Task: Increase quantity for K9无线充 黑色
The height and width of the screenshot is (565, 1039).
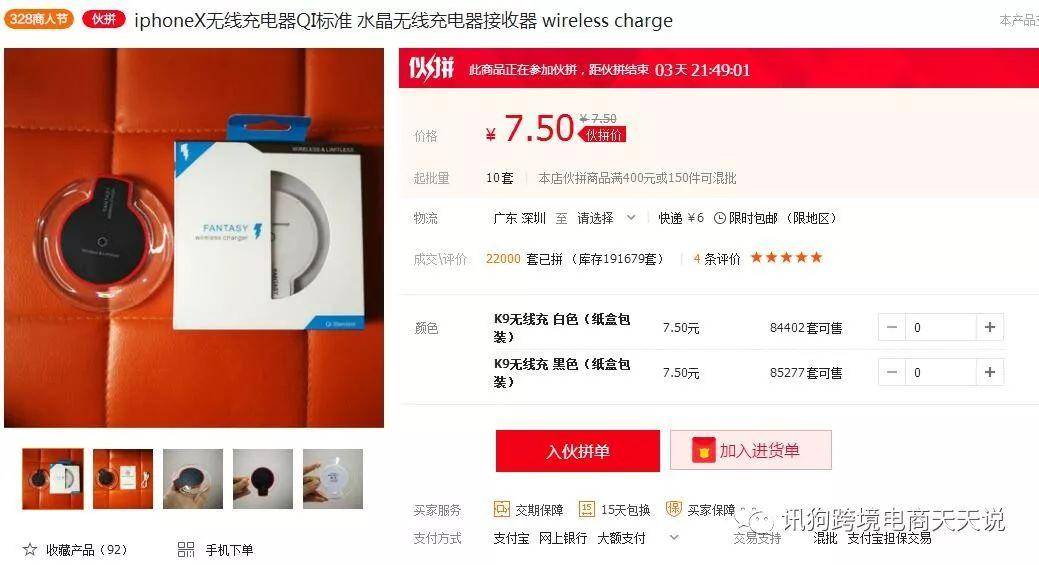Action: click(x=990, y=372)
